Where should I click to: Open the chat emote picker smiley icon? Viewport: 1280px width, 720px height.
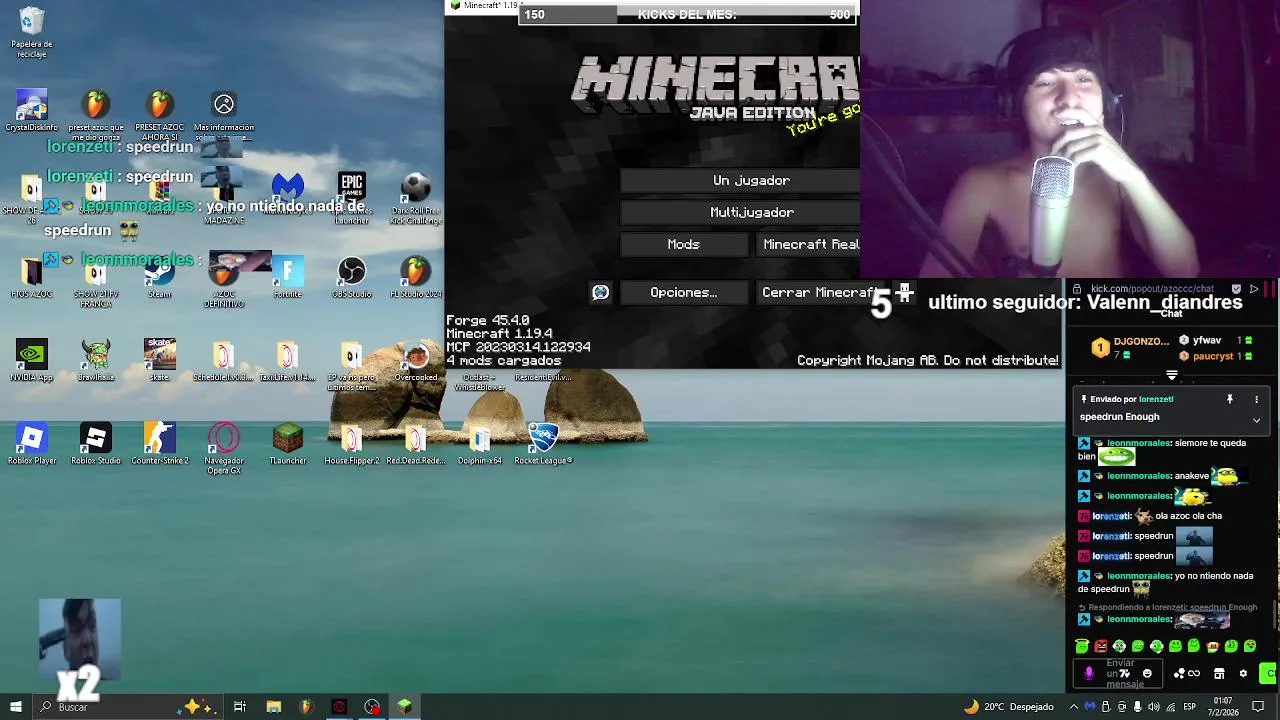(x=1147, y=674)
